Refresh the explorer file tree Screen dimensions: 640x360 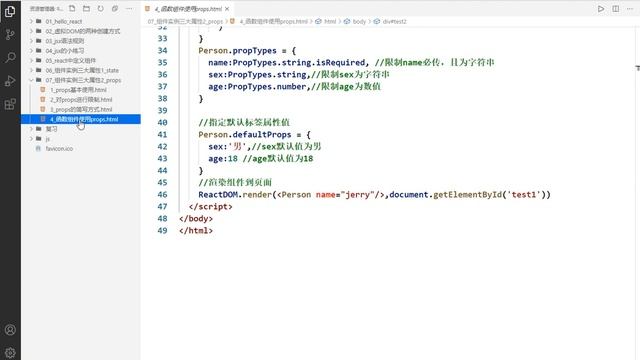click(x=100, y=8)
